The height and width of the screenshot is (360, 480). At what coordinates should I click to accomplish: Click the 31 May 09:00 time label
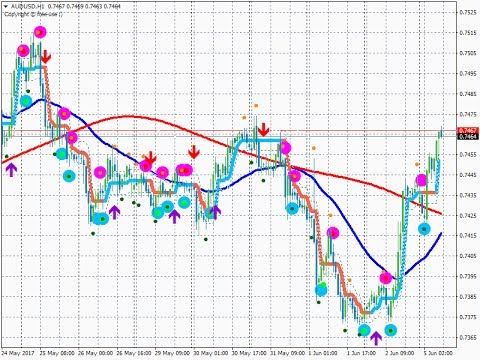coord(287,353)
